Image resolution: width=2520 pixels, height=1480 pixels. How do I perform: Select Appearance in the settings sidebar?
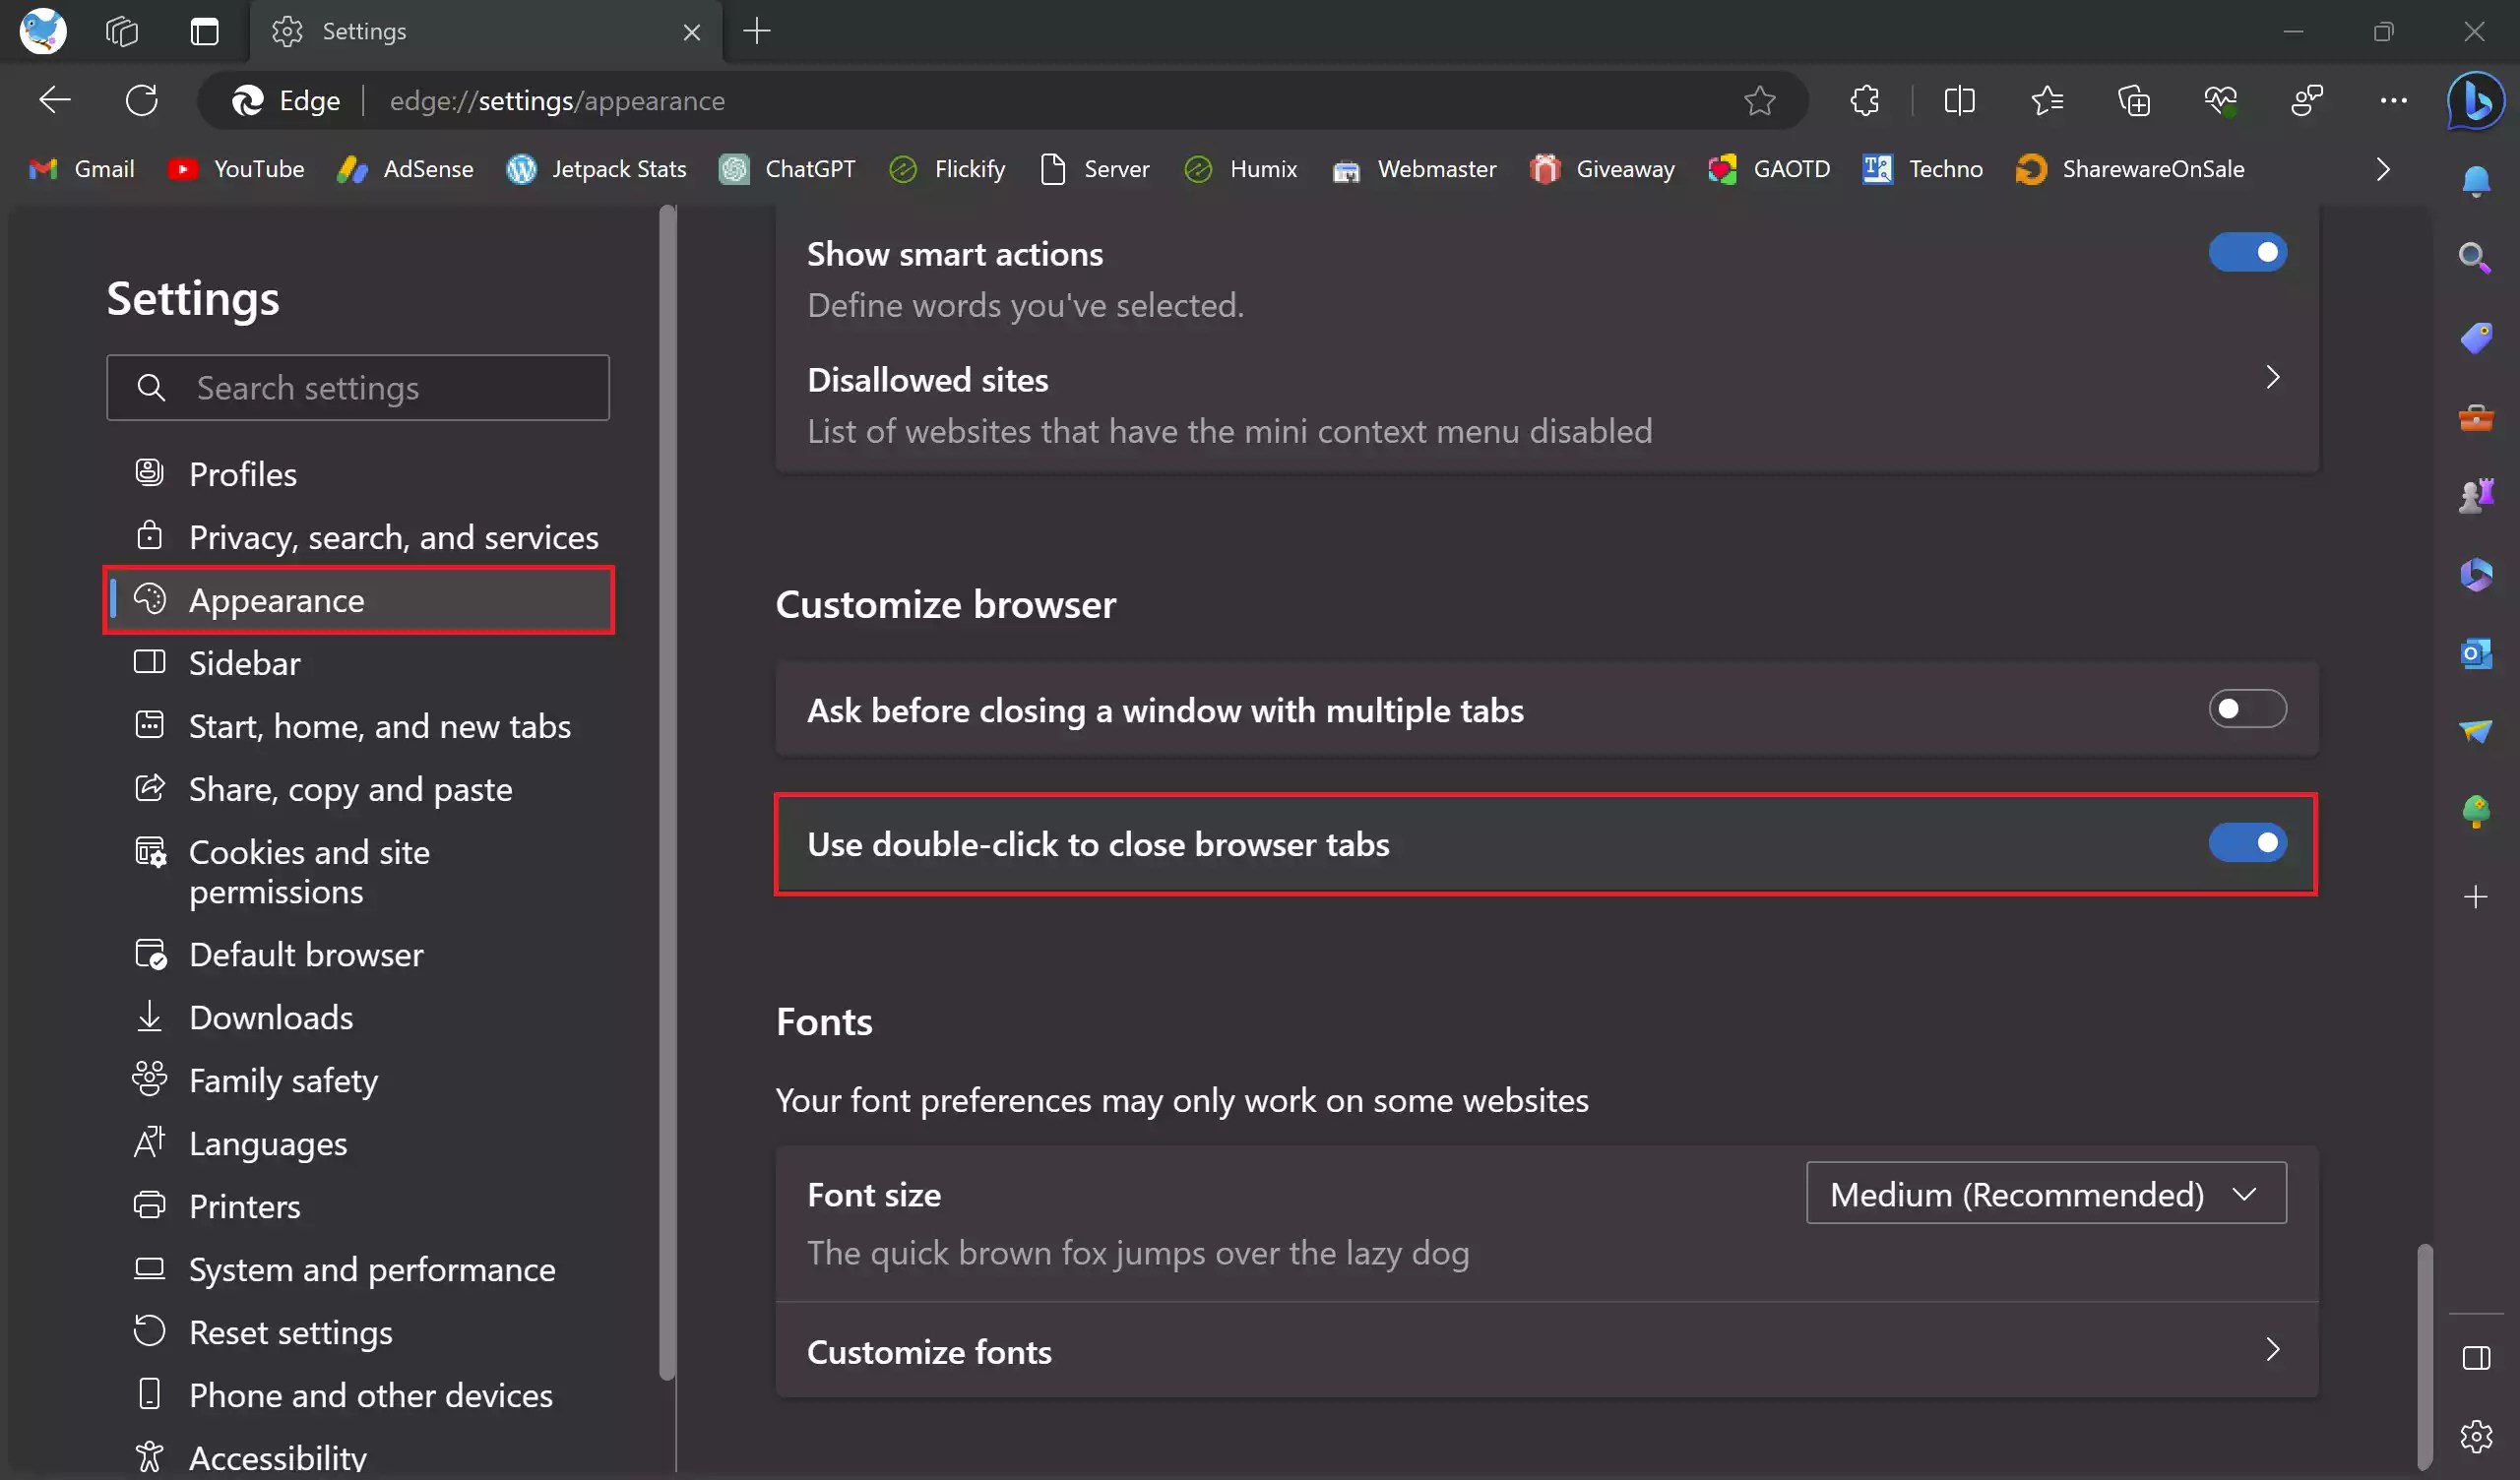(277, 600)
